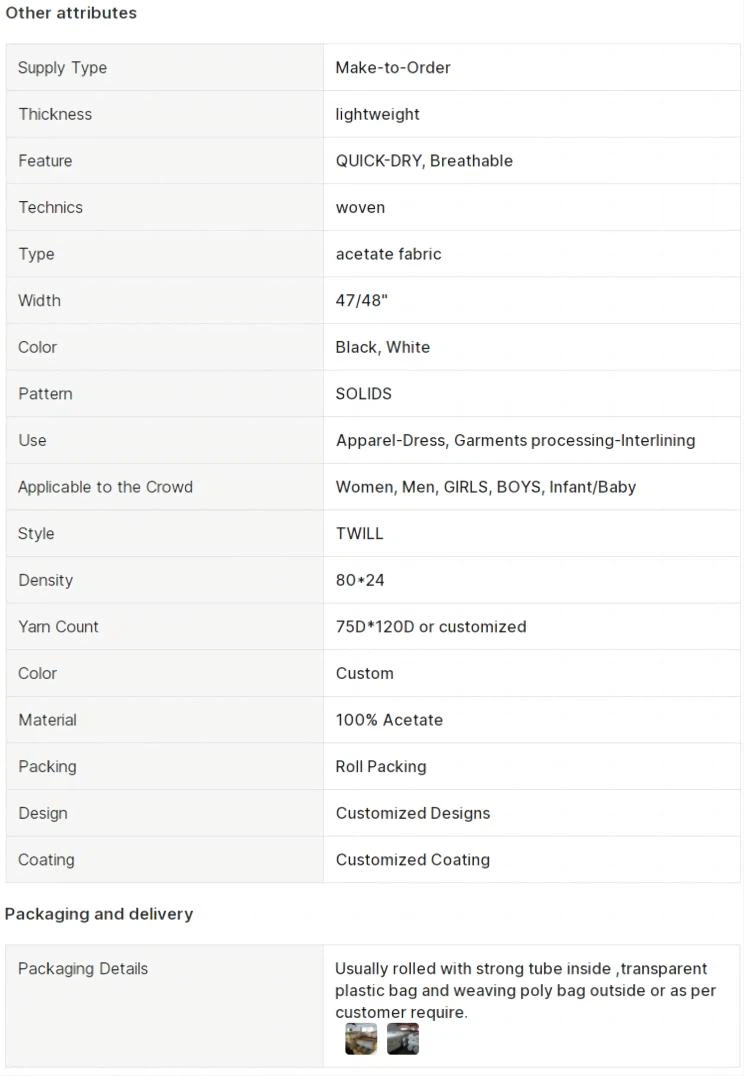Click the "Packaging Details" row label
This screenshot has width=744, height=1076.
[83, 968]
